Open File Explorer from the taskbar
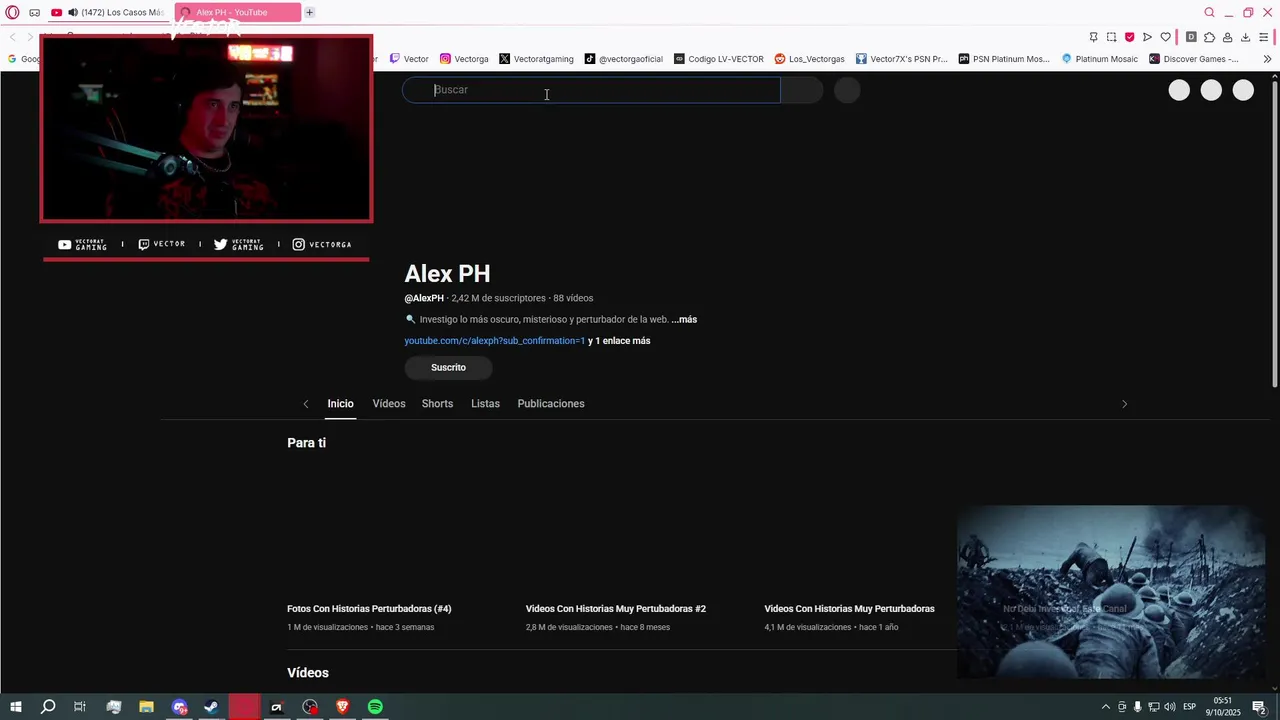Image resolution: width=1280 pixels, height=720 pixels. click(146, 707)
